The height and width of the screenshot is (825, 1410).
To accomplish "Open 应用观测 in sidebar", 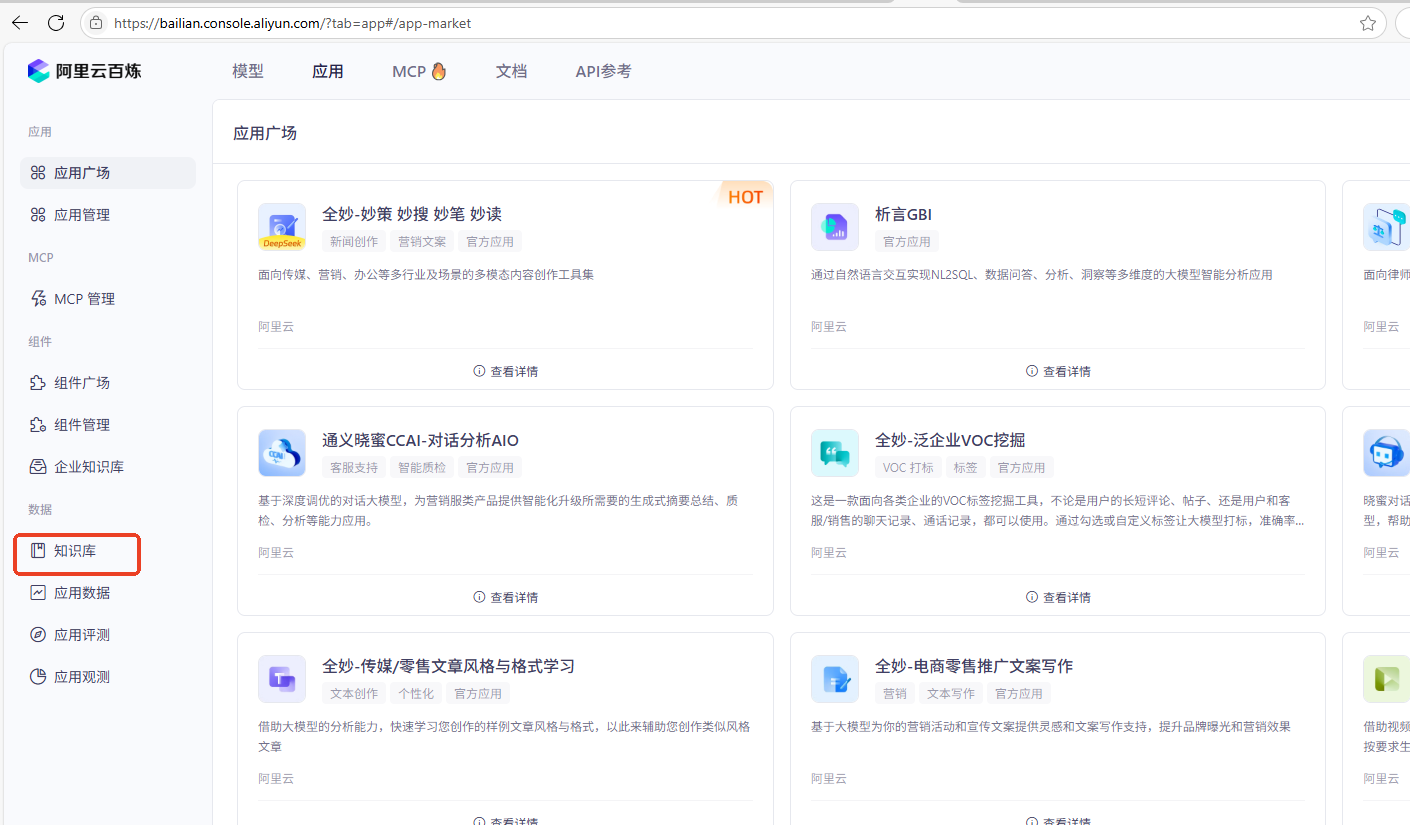I will coord(108,677).
